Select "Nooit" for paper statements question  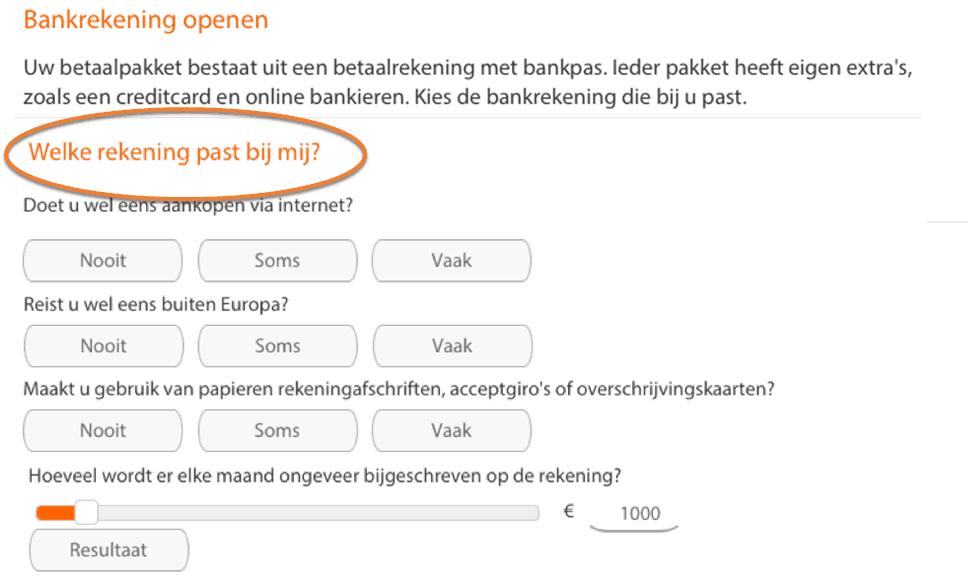pos(103,431)
